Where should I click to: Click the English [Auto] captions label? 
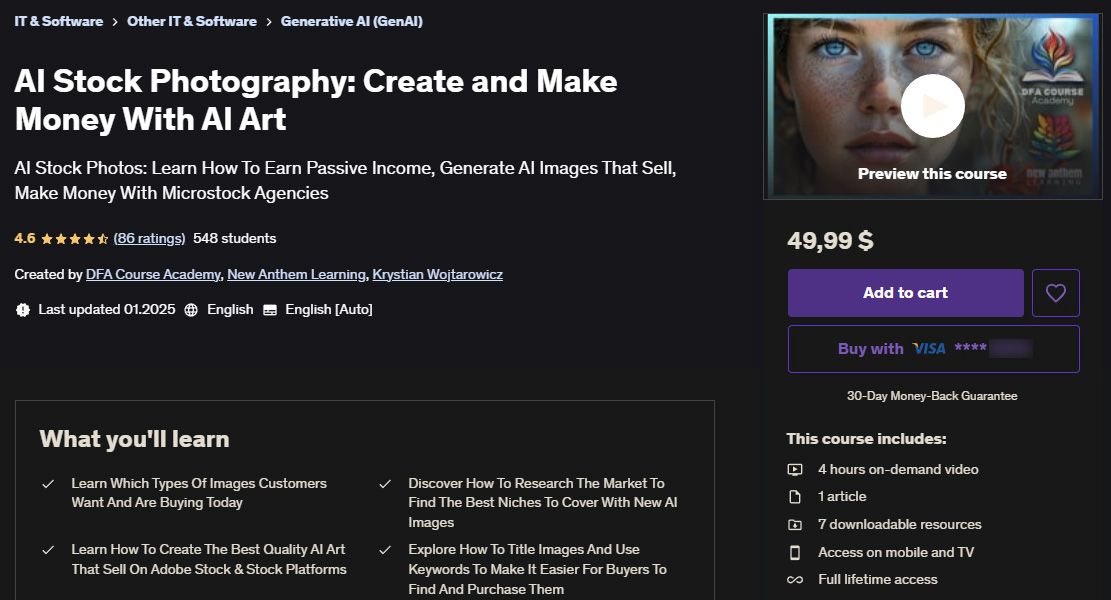point(329,310)
